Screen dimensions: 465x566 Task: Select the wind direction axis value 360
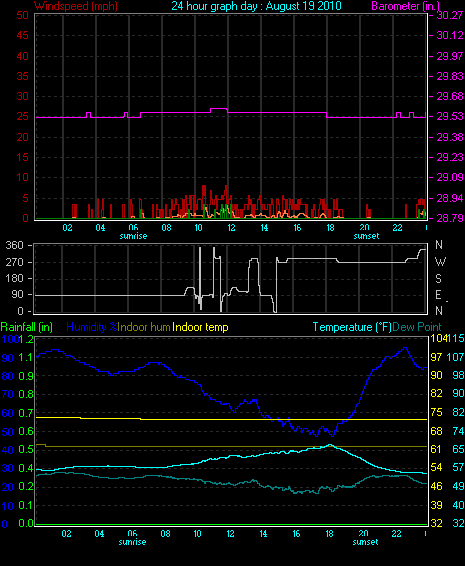click(15, 246)
